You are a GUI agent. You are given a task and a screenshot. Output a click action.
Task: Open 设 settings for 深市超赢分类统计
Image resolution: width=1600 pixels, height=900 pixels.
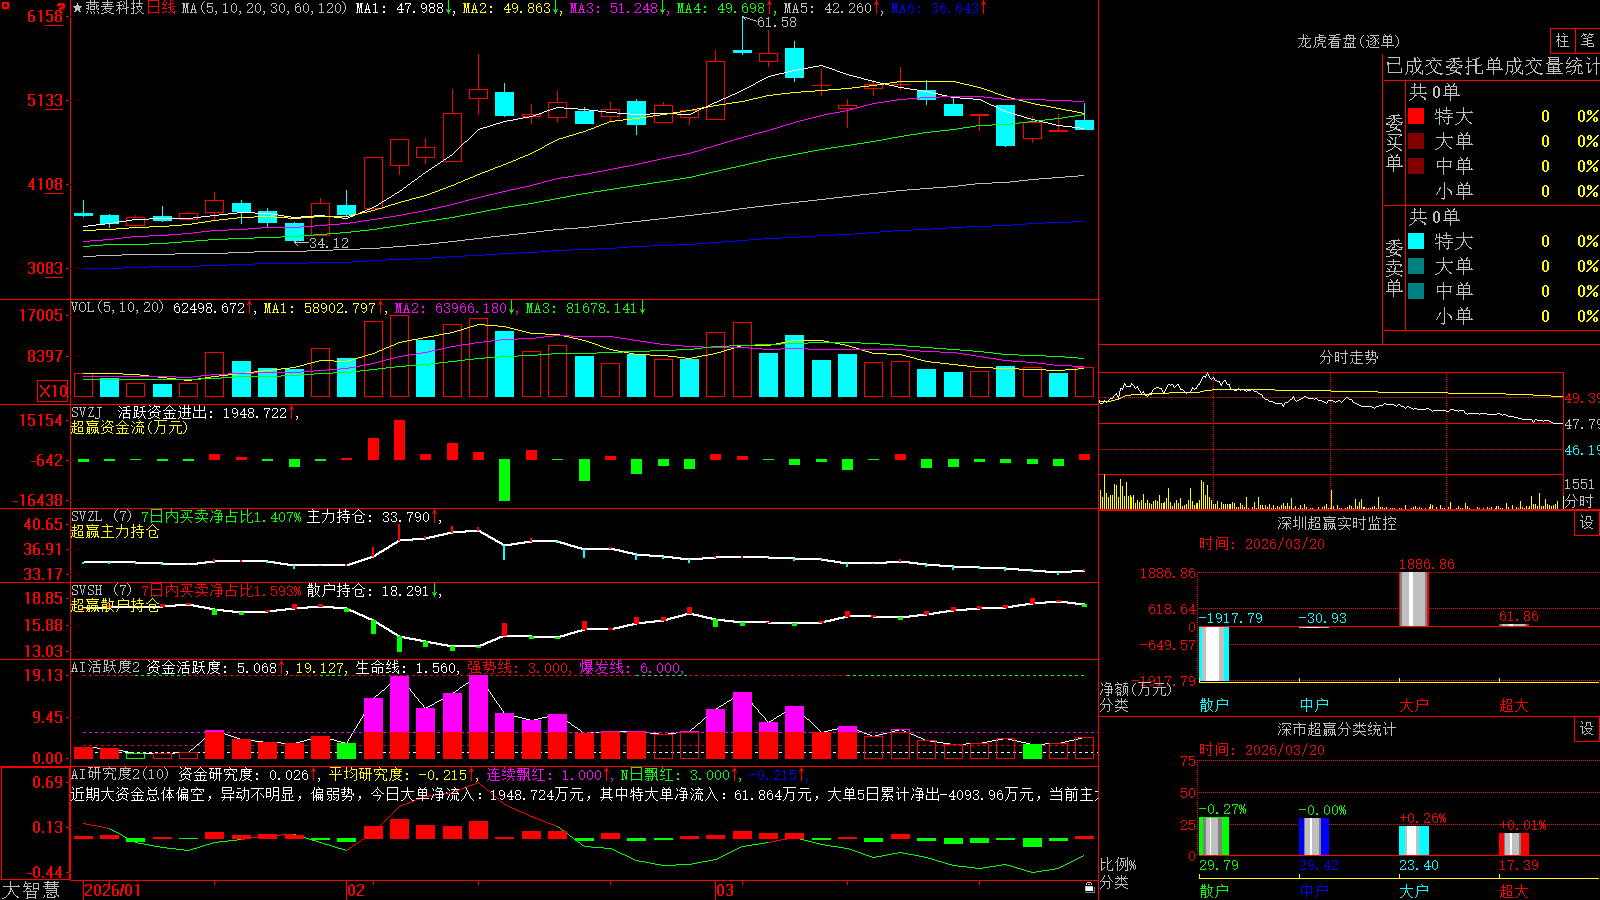click(1587, 729)
